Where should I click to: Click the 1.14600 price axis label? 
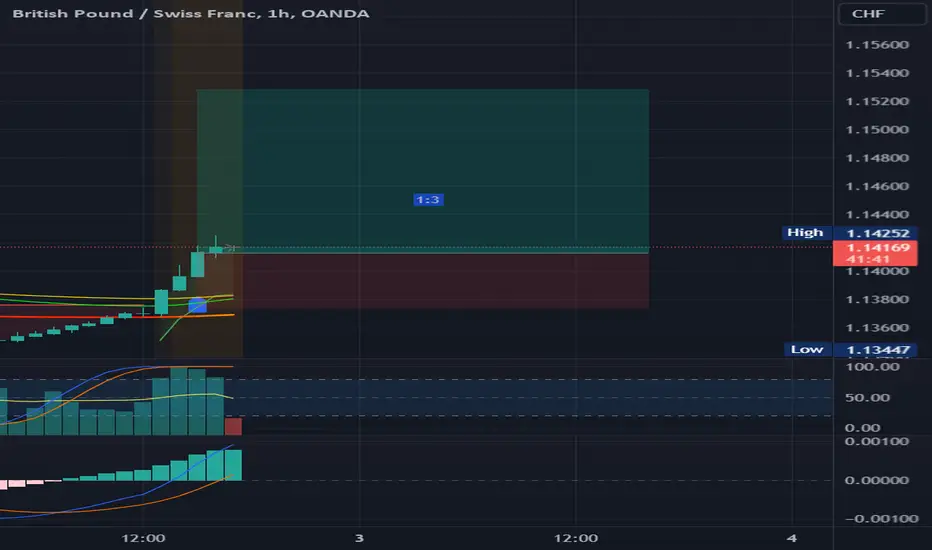pos(877,186)
